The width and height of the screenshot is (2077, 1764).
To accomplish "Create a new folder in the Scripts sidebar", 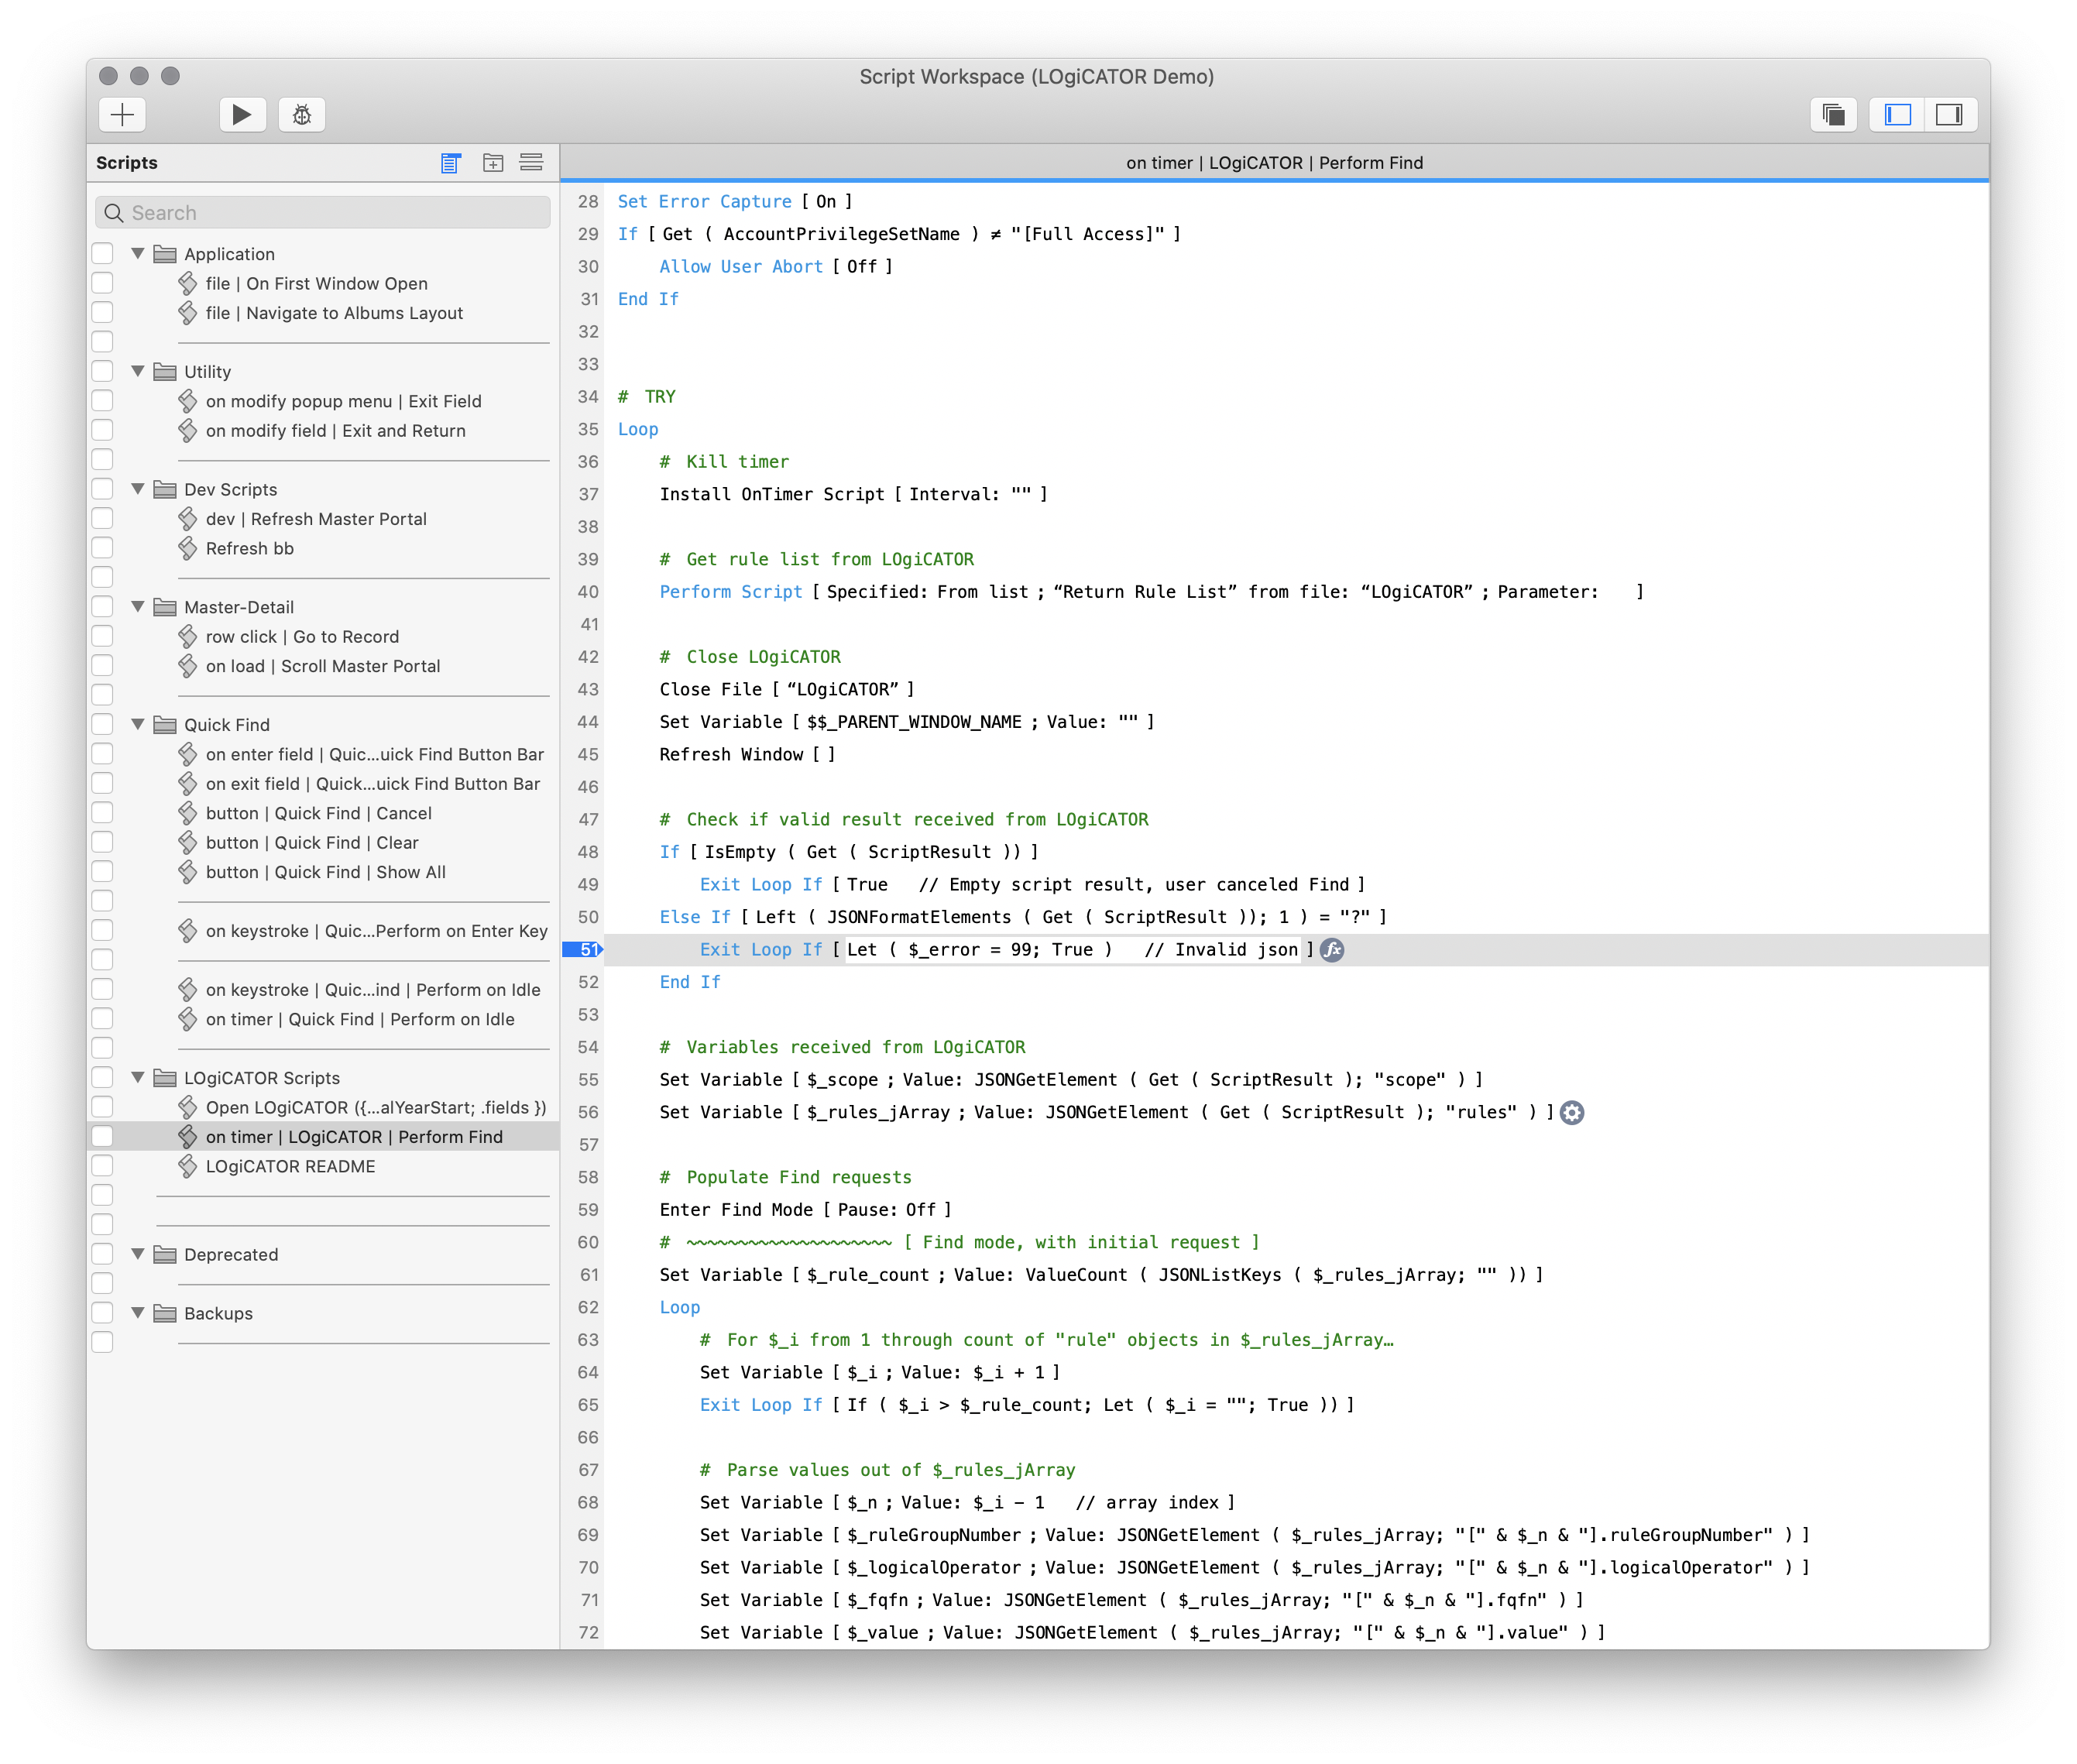I will click(x=492, y=162).
